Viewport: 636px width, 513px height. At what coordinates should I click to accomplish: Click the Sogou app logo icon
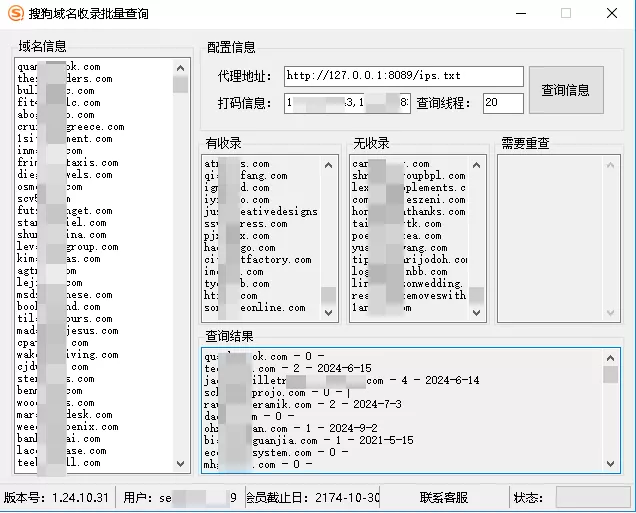click(16, 13)
